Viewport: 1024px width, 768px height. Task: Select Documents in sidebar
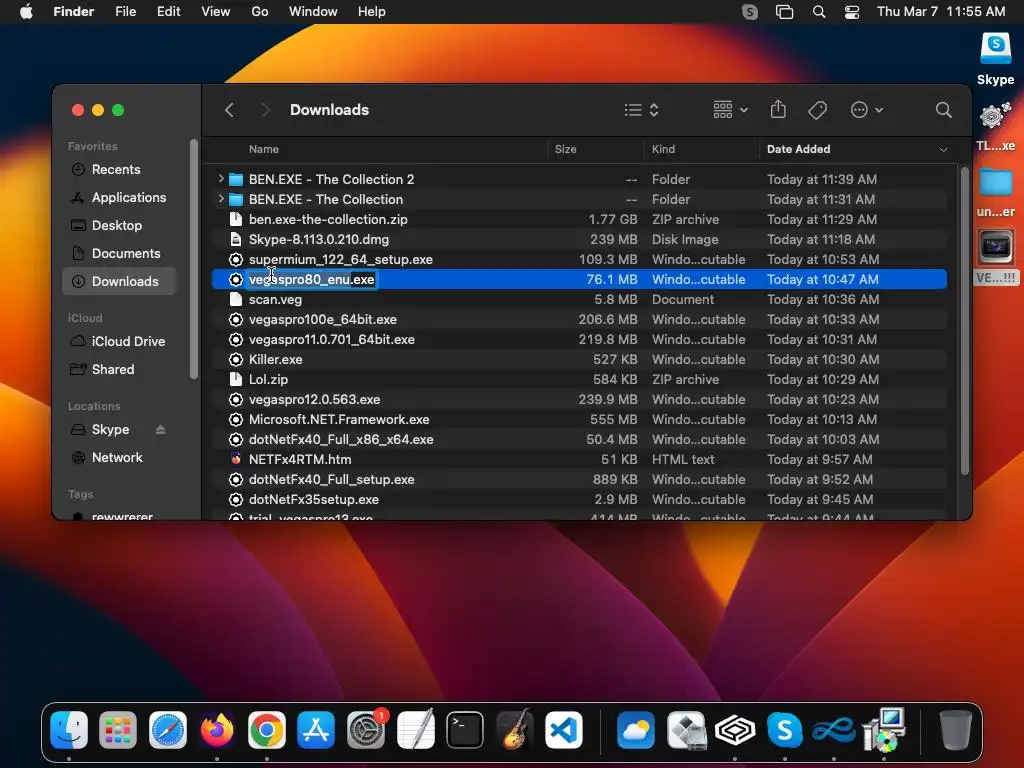click(118, 253)
